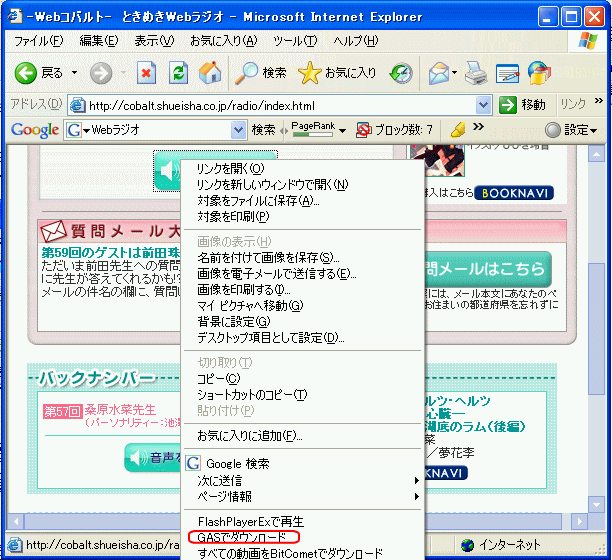This screenshot has height=560, width=612.
Task: Choose 対象をファイルに保存(A)...
Action: click(303, 201)
